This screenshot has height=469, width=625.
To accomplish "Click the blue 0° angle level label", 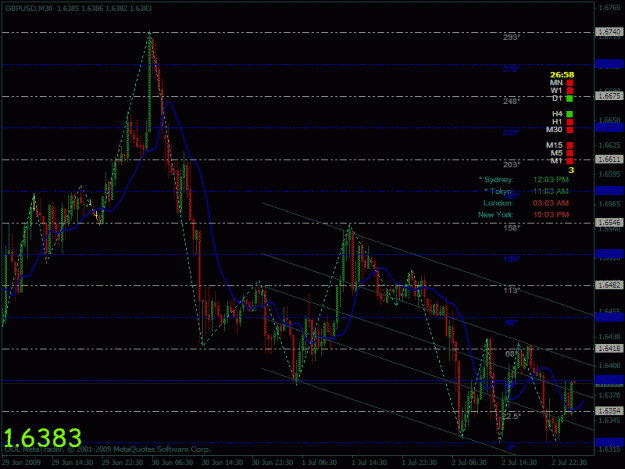I will [511, 448].
